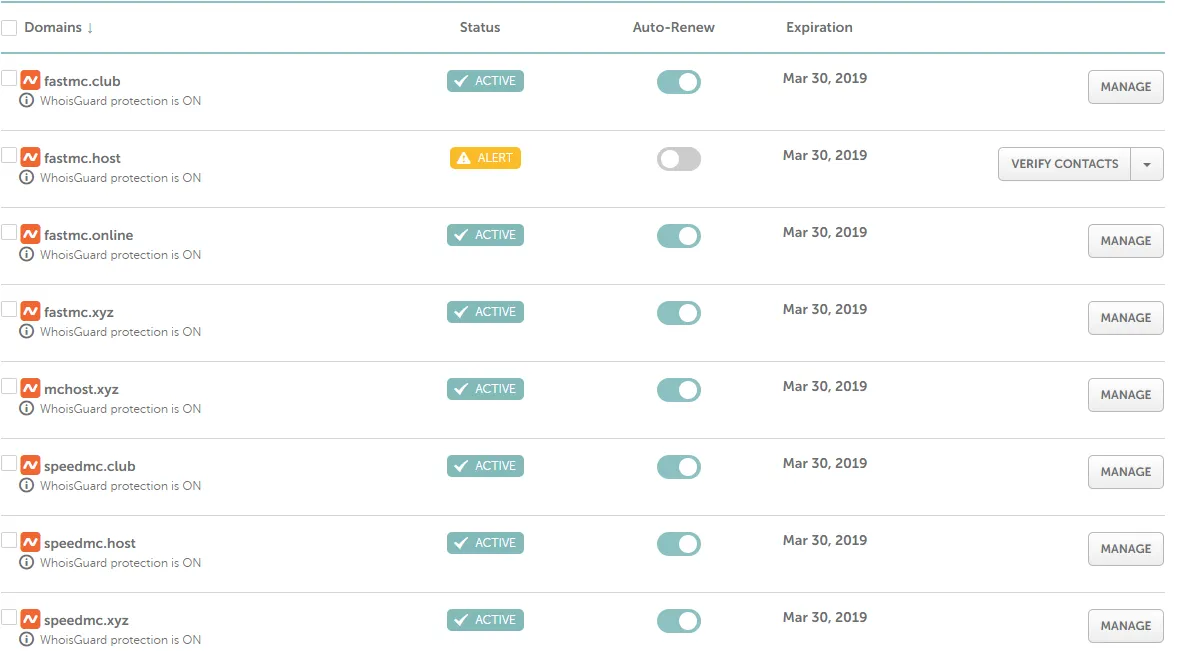Image resolution: width=1178 pixels, height=651 pixels.
Task: Click the Namecheap logo icon beside speedmc.club
Action: [30, 466]
